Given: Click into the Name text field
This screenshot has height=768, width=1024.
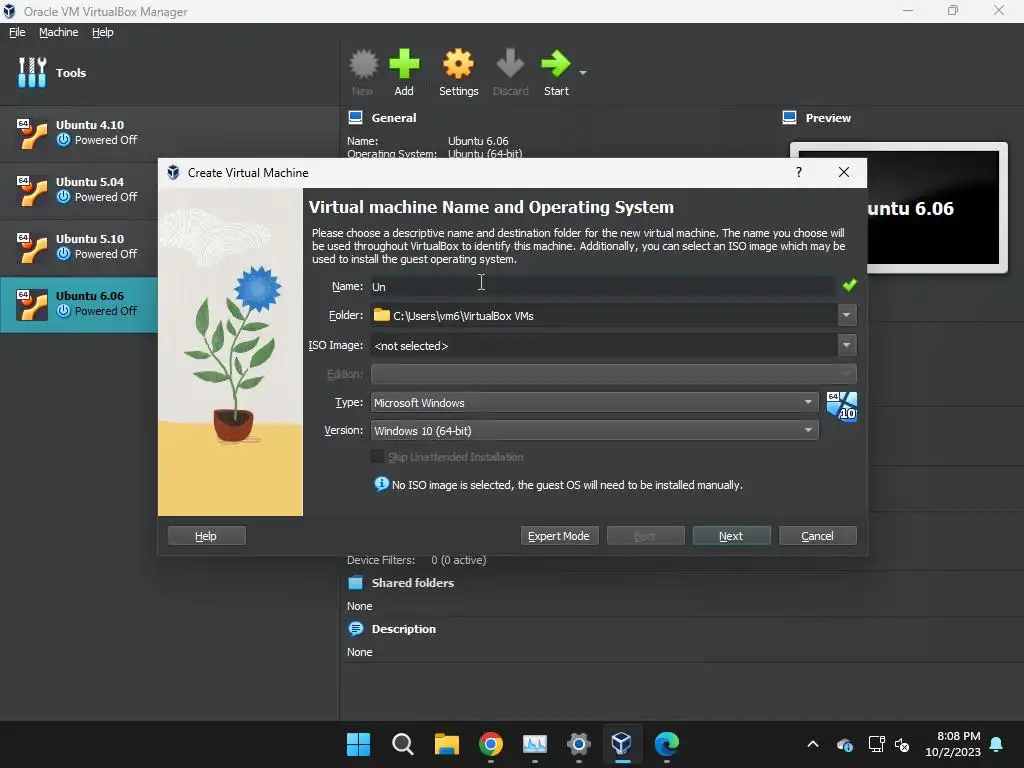Looking at the screenshot, I should (x=602, y=287).
